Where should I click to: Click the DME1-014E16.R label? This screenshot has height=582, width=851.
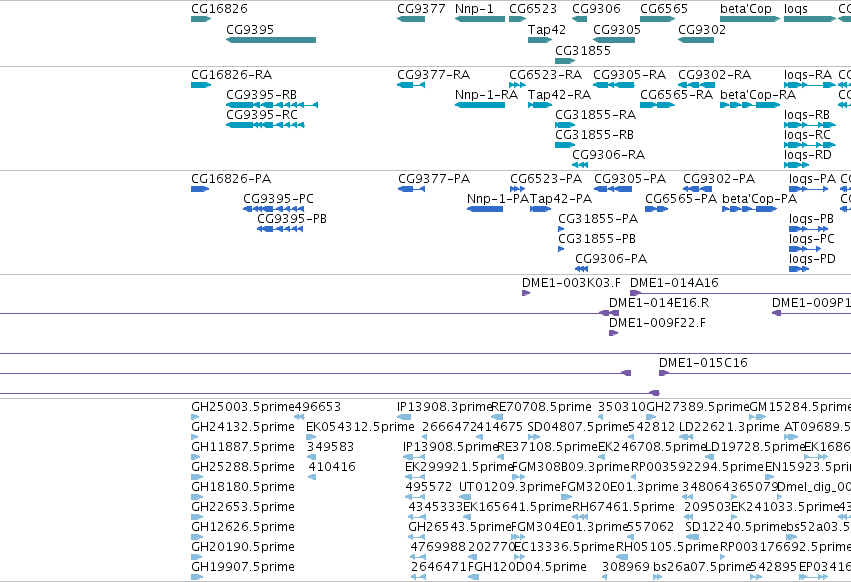pyautogui.click(x=659, y=303)
